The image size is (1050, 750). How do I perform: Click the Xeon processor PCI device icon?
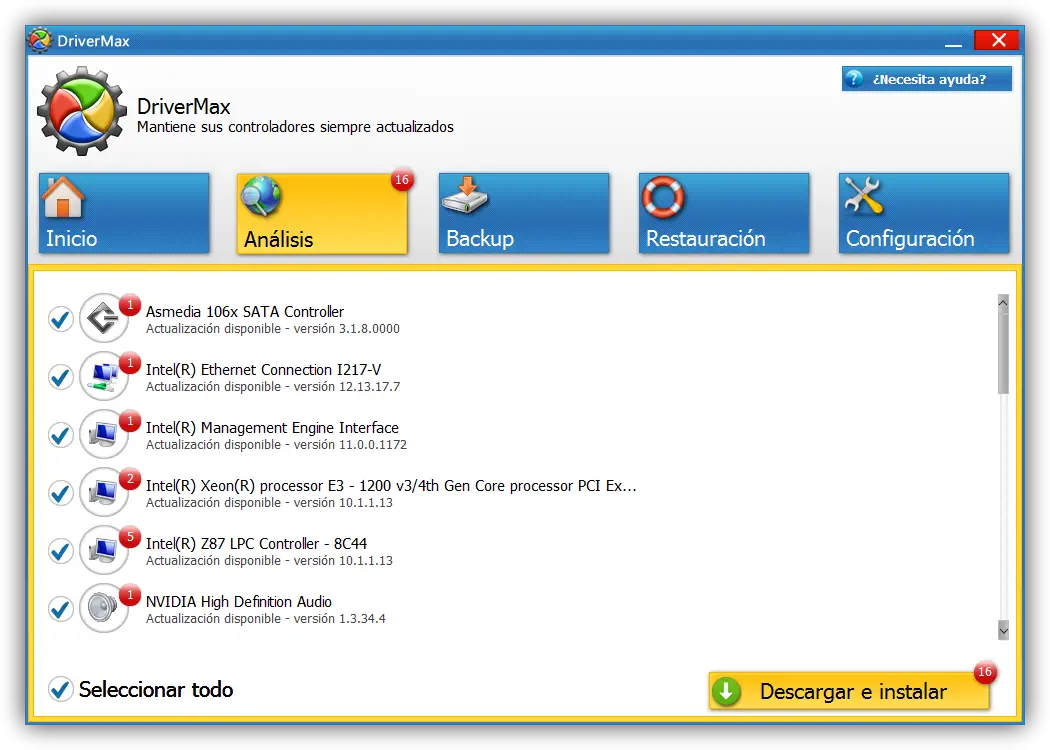104,492
